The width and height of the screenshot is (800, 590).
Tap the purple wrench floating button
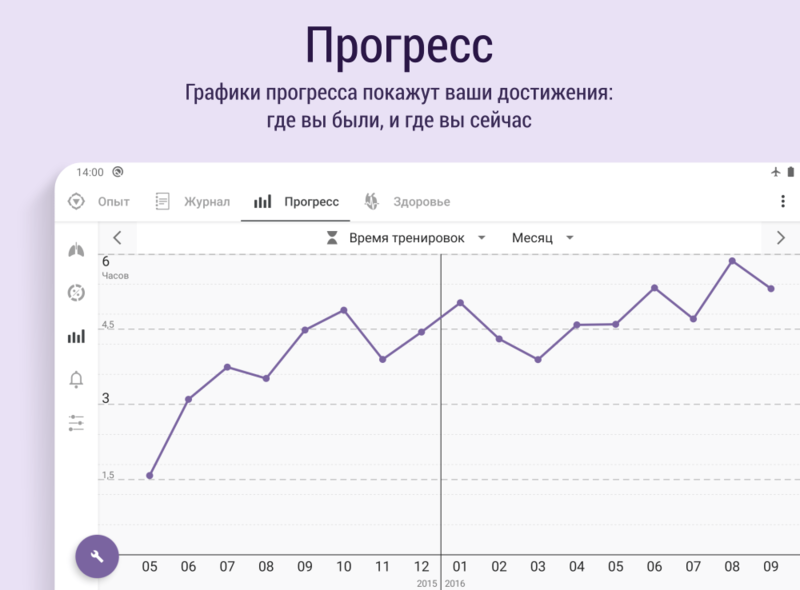point(97,556)
